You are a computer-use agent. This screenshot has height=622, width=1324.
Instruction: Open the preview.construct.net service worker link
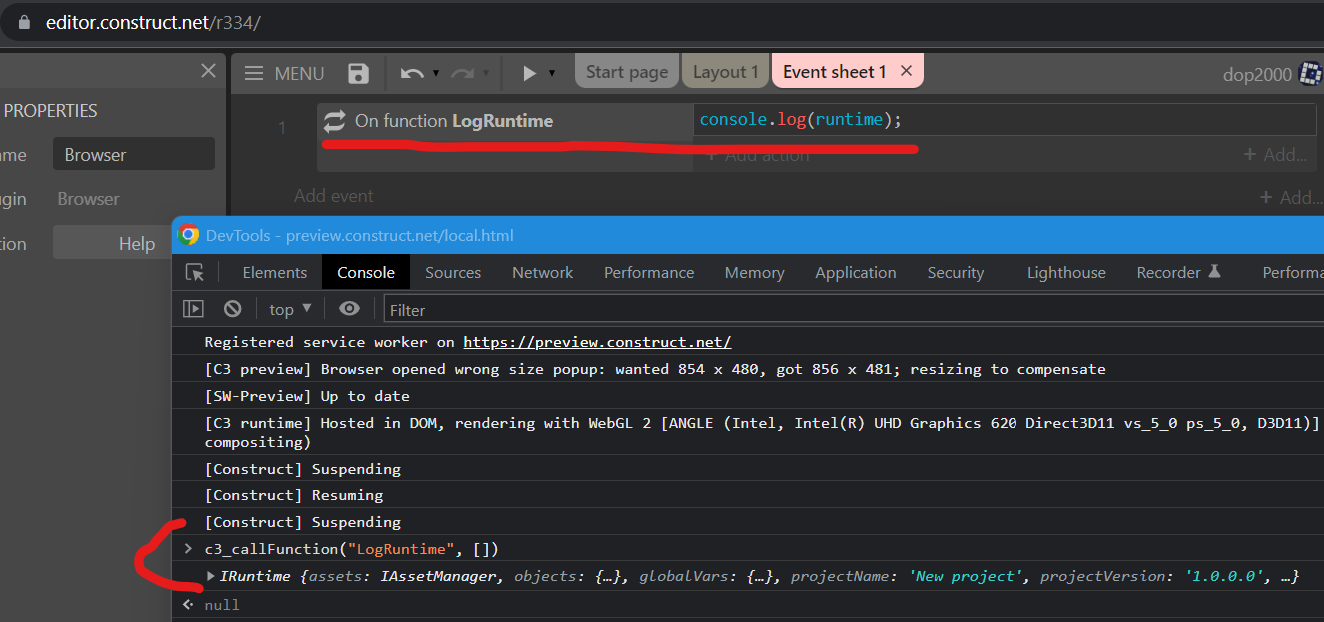[597, 341]
